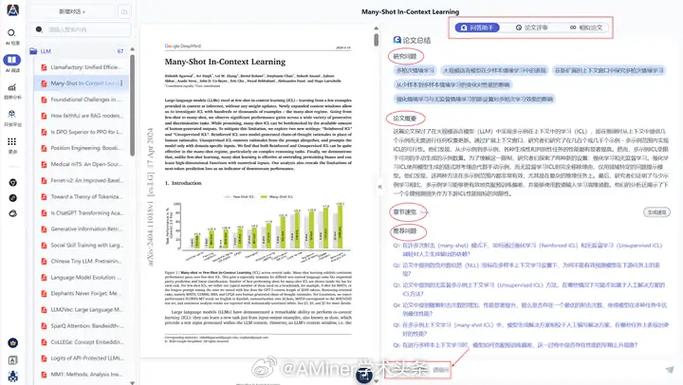Click the blue robot icon at the sidebar bottom

tap(13, 376)
